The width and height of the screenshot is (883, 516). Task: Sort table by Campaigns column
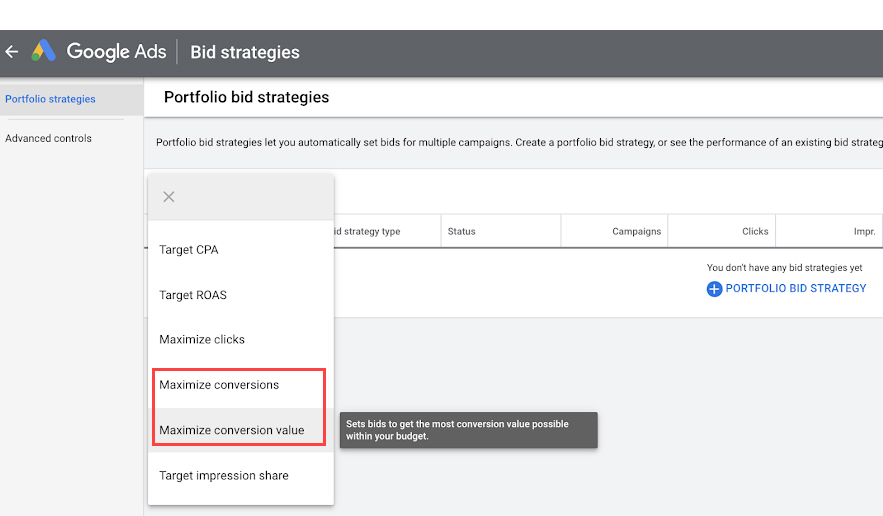click(636, 231)
